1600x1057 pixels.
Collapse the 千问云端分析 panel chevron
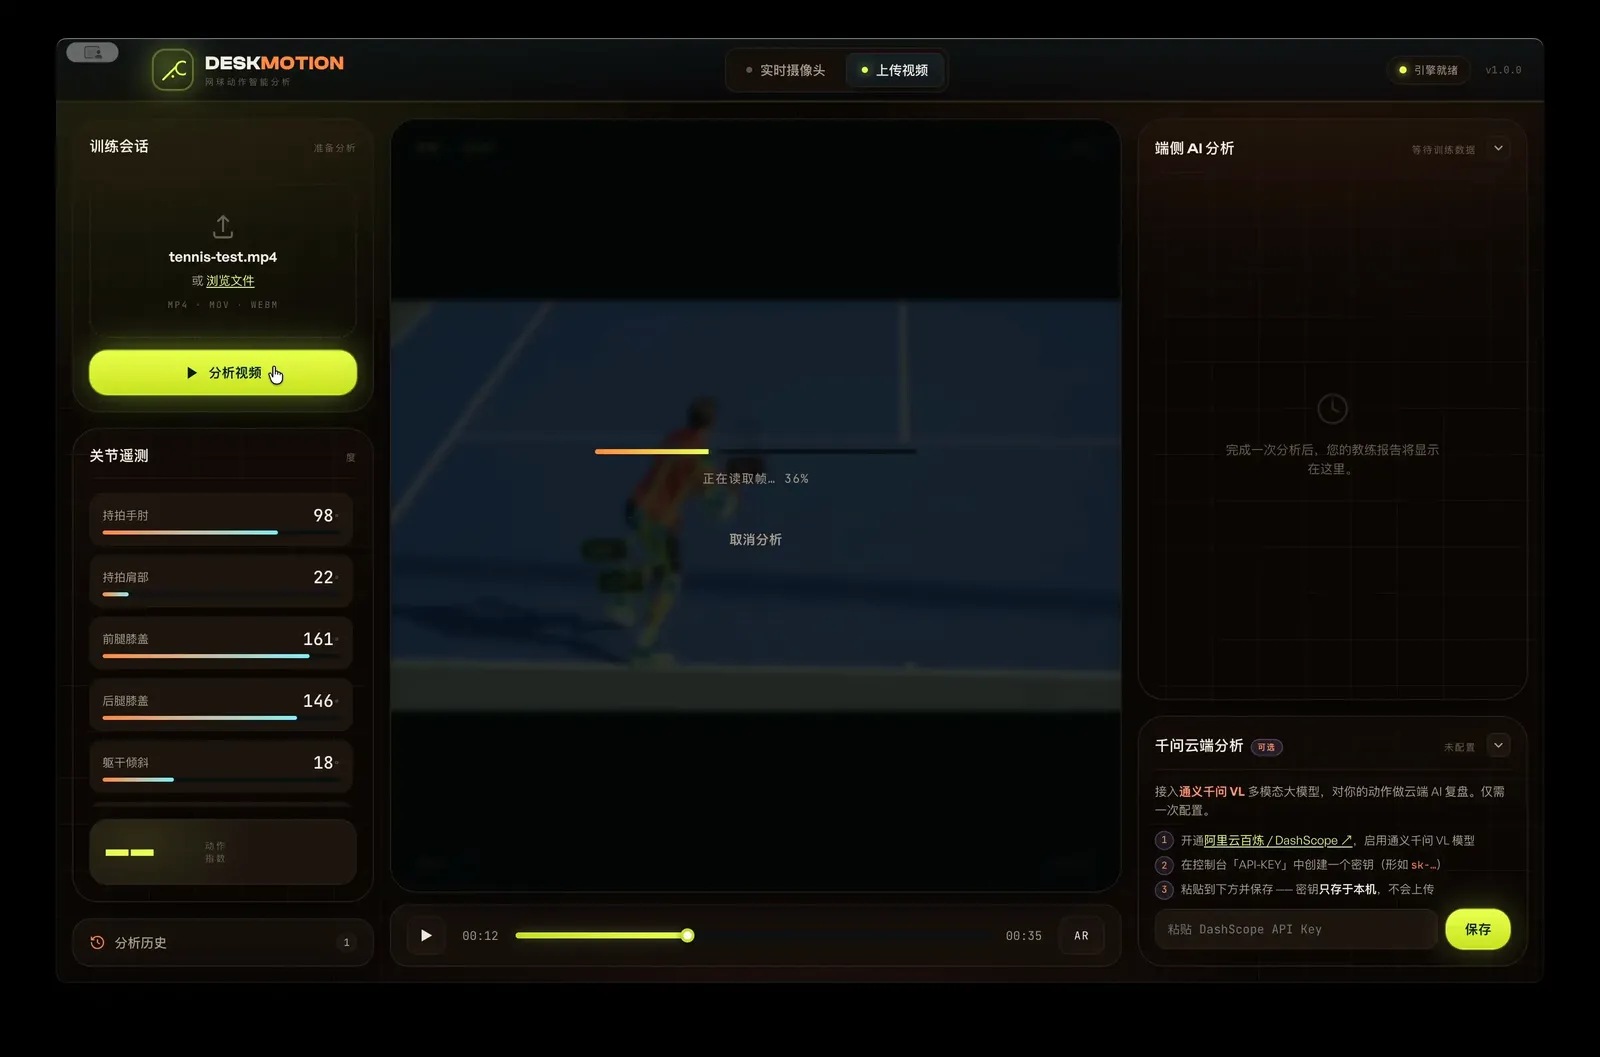coord(1498,746)
